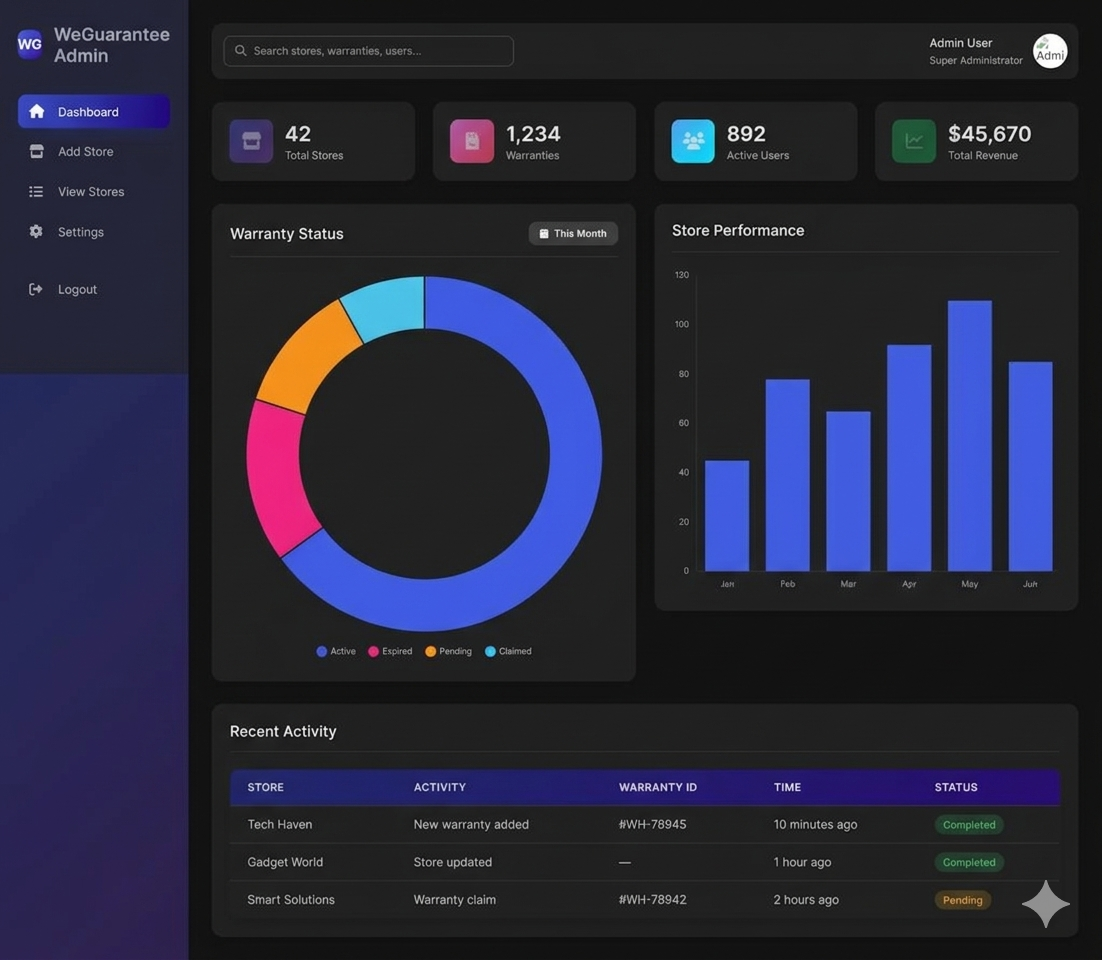Click the Feb bar in Store Performance
This screenshot has height=960, width=1102.
787,475
